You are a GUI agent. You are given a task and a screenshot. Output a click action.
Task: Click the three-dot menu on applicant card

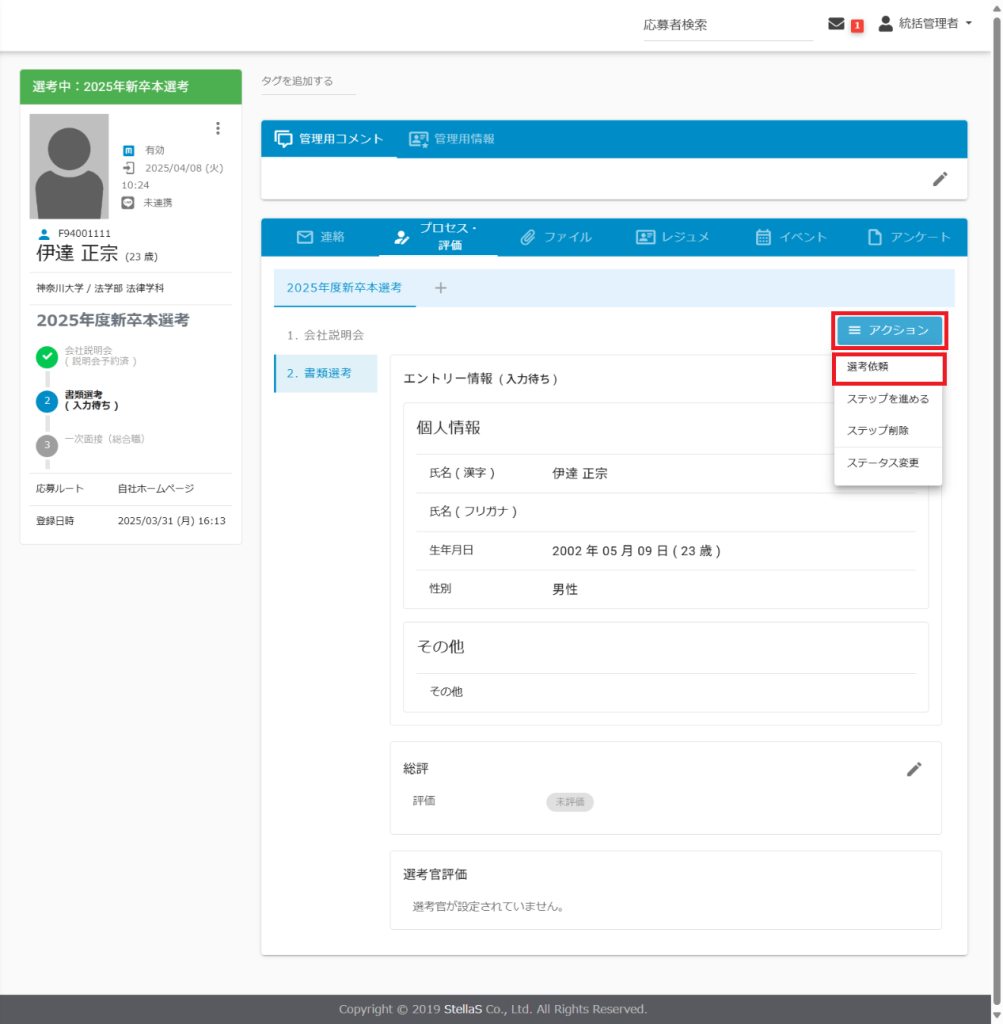[x=217, y=128]
